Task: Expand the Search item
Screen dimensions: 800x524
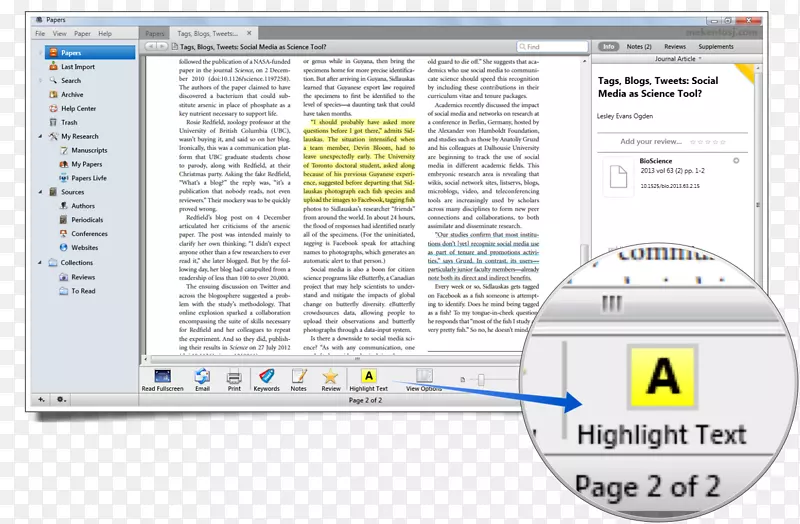Action: [x=40, y=80]
